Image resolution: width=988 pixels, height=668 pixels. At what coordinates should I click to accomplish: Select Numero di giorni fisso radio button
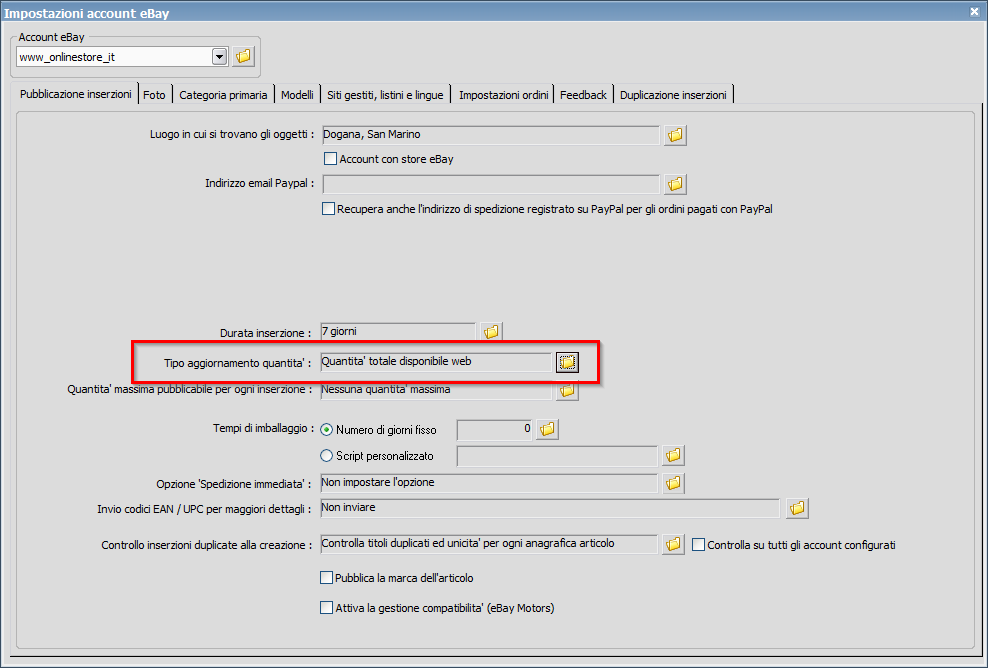click(326, 430)
